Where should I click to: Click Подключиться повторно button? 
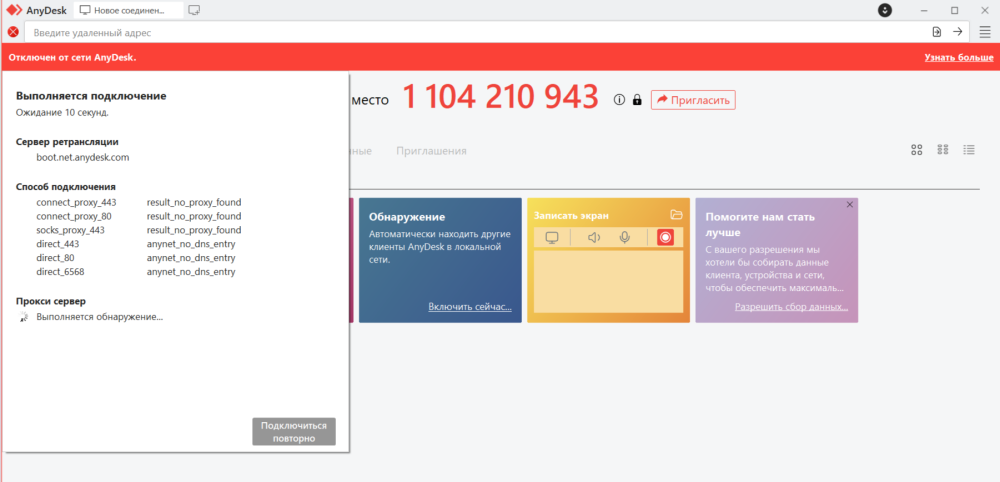[294, 432]
